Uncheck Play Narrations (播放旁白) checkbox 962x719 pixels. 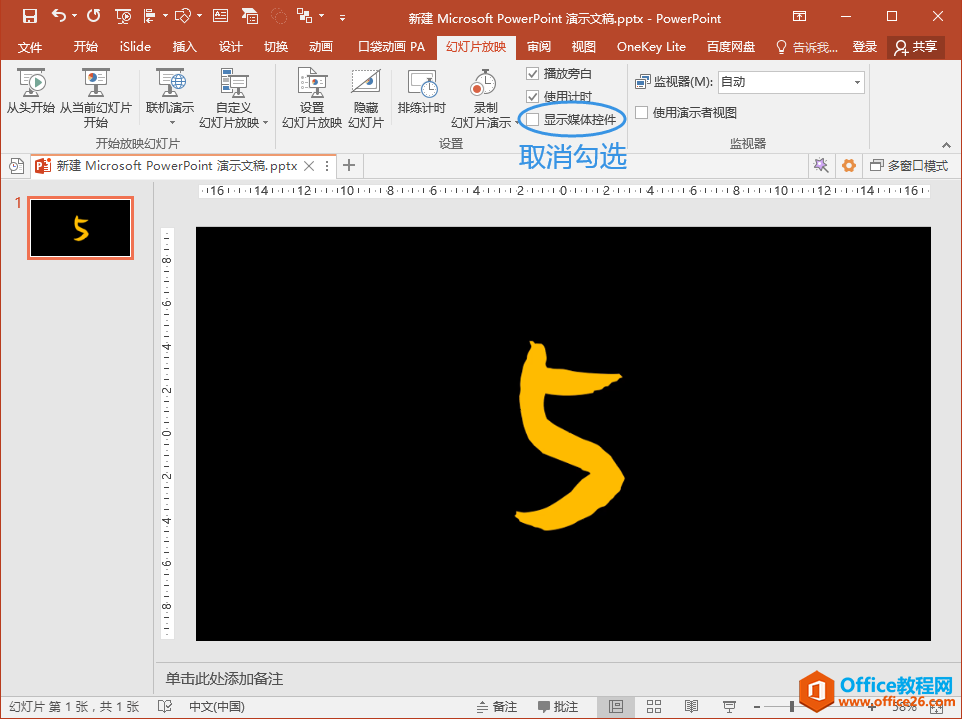533,74
